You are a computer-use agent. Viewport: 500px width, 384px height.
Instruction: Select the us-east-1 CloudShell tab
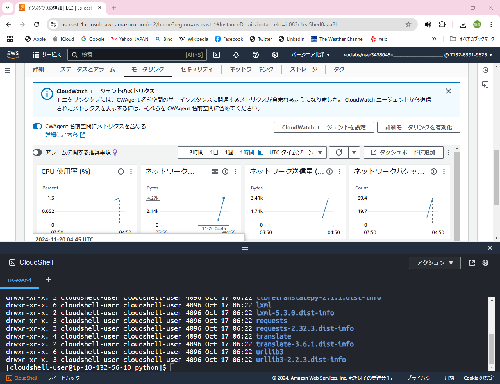pyautogui.click(x=19, y=280)
